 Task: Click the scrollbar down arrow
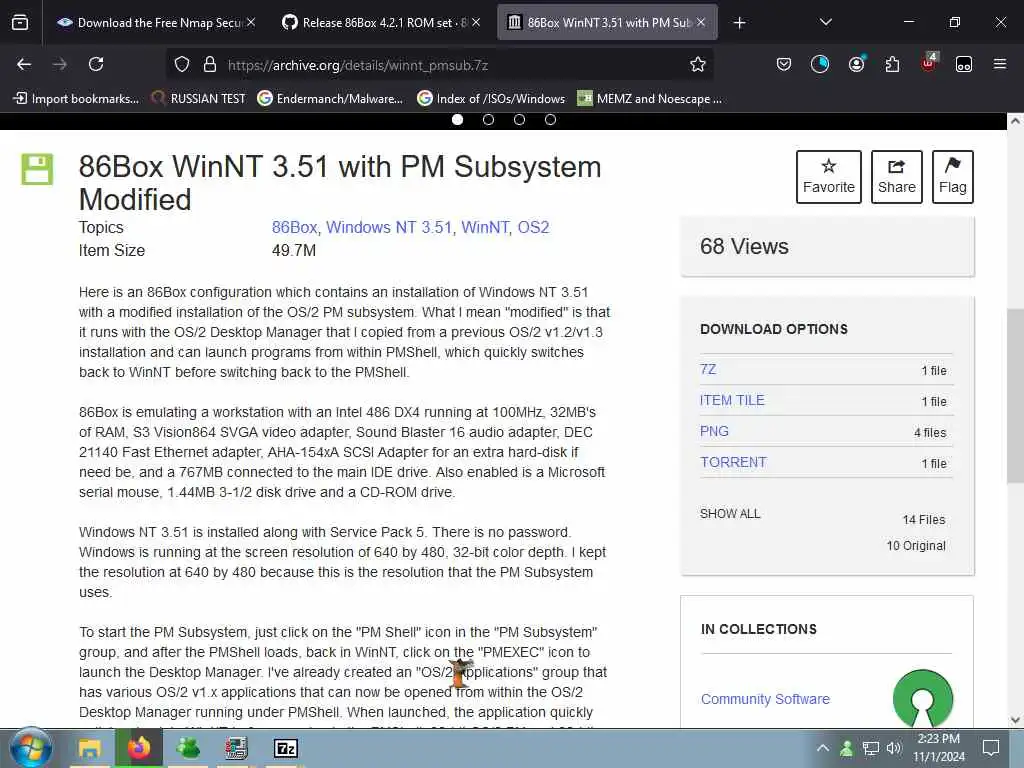tap(1015, 720)
